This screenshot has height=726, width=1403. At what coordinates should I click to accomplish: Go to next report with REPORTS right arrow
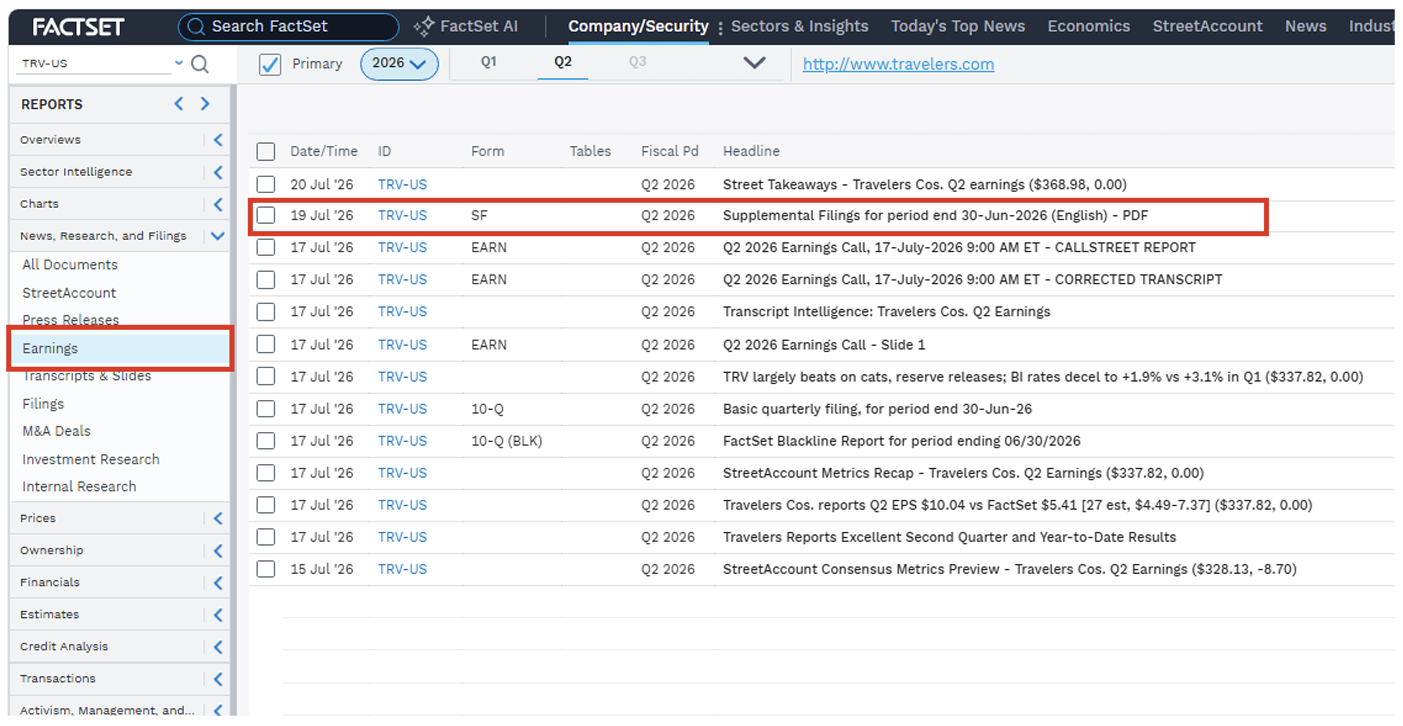pos(205,104)
